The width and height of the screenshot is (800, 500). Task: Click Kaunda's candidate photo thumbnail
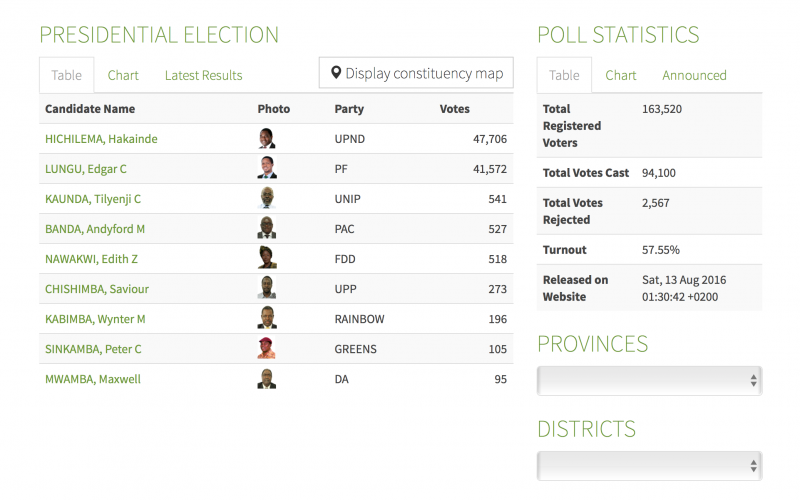(266, 199)
